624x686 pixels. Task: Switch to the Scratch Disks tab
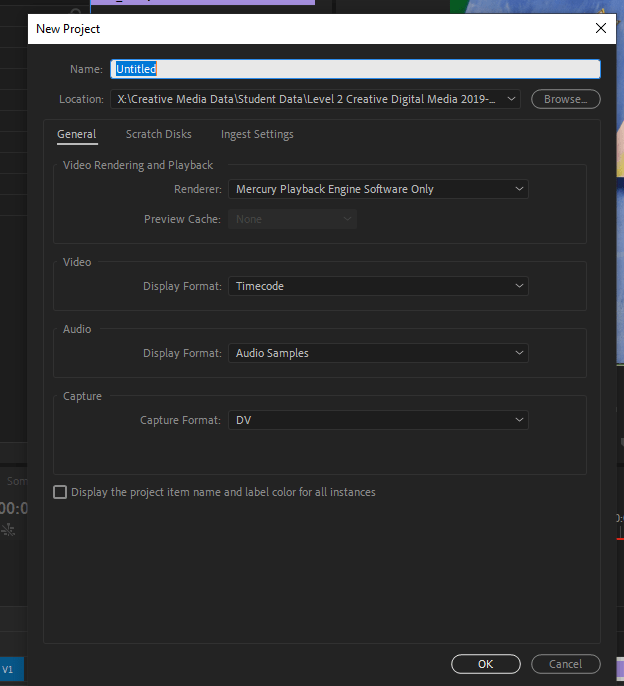tap(158, 134)
